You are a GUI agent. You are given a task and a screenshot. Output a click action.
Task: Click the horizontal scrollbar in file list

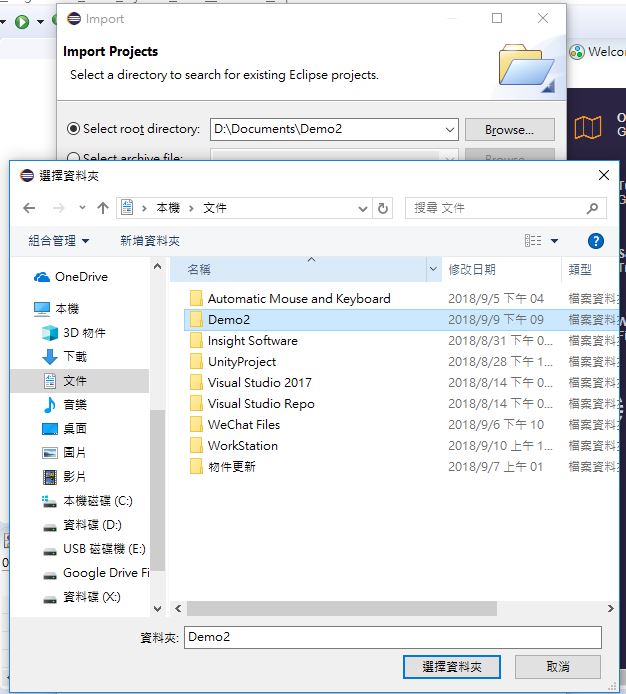point(341,609)
